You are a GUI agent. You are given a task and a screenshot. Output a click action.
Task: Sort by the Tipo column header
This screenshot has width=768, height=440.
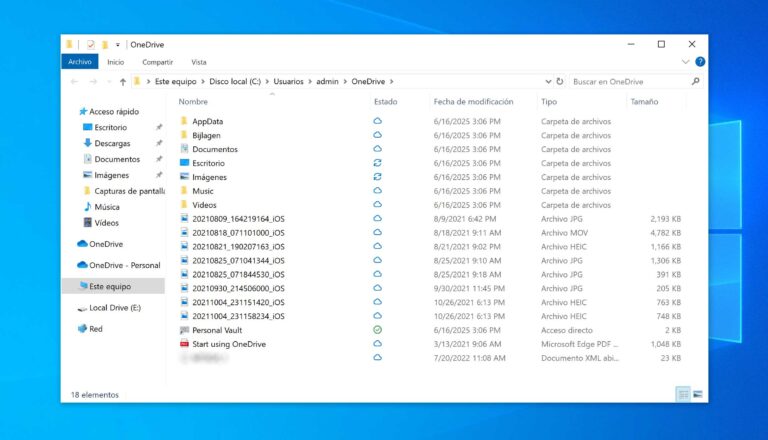point(549,101)
